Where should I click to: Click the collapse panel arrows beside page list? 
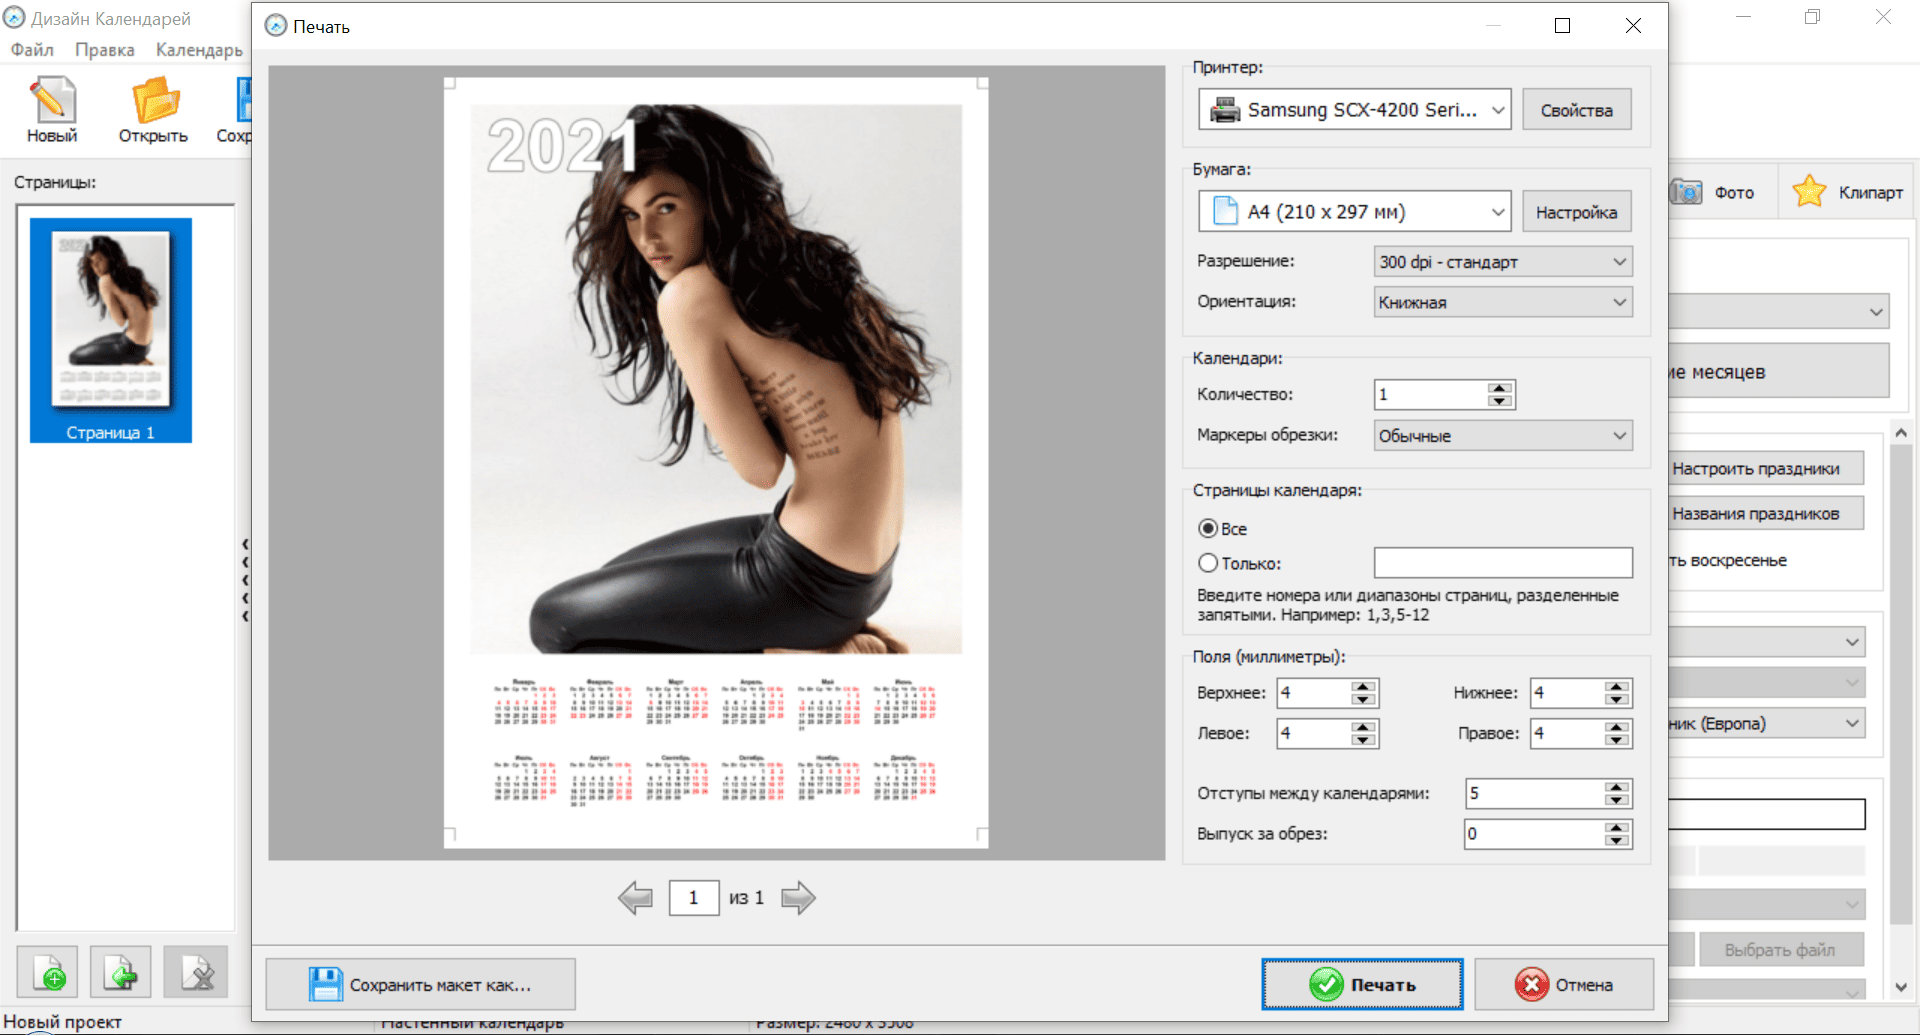pos(245,580)
